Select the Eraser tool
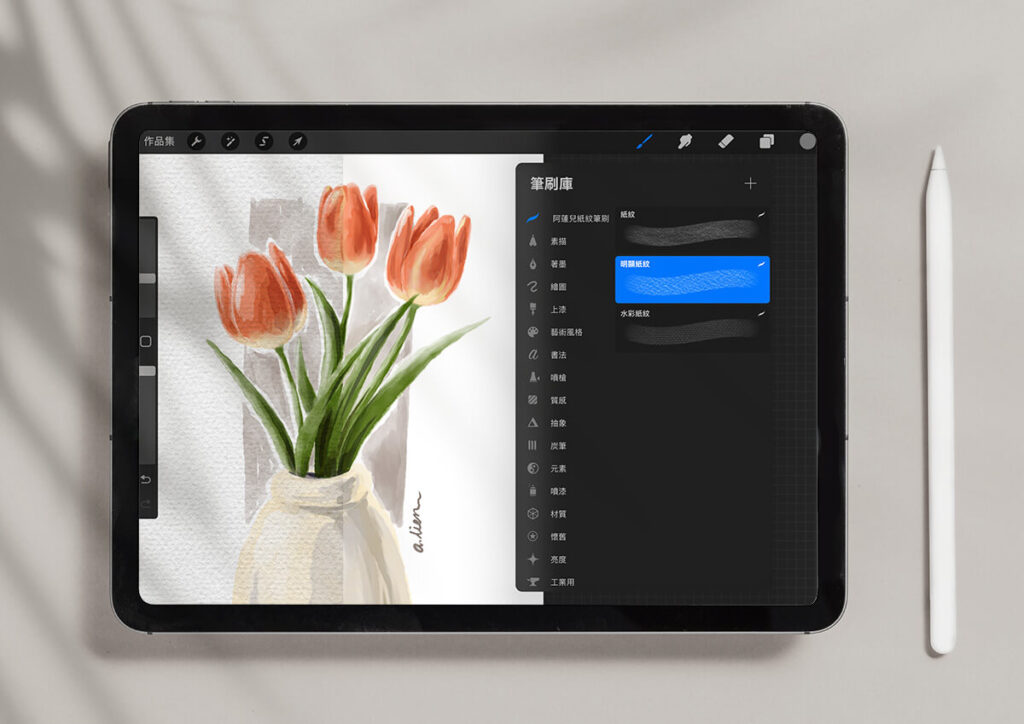 (726, 141)
